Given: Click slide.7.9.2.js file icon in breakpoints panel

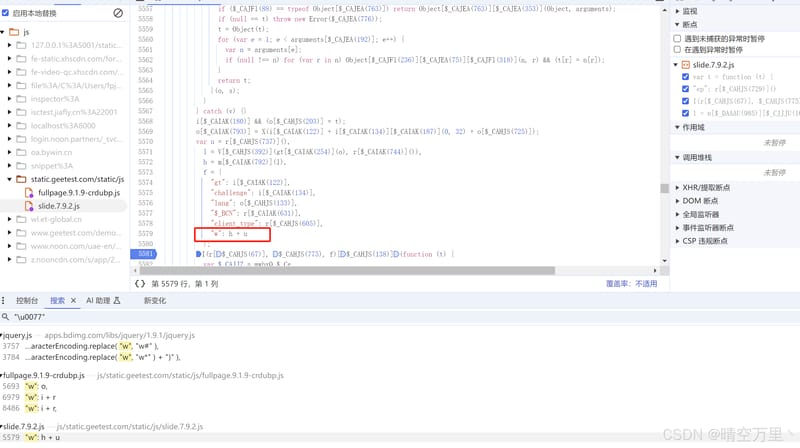Looking at the screenshot, I should point(686,65).
